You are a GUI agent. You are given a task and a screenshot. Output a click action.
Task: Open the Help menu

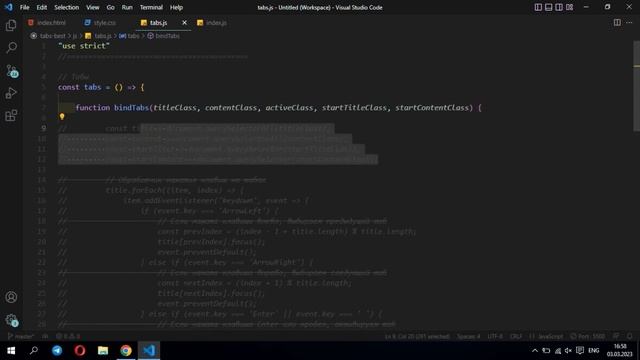tap(176, 7)
